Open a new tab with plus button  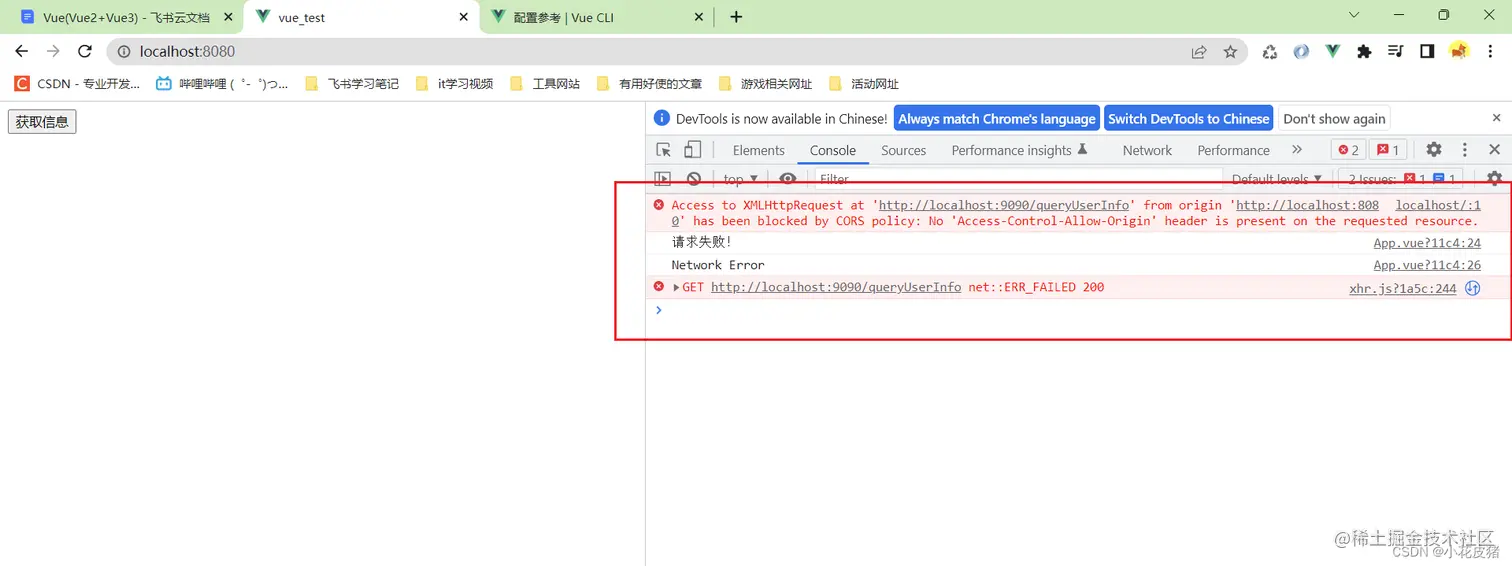736,17
